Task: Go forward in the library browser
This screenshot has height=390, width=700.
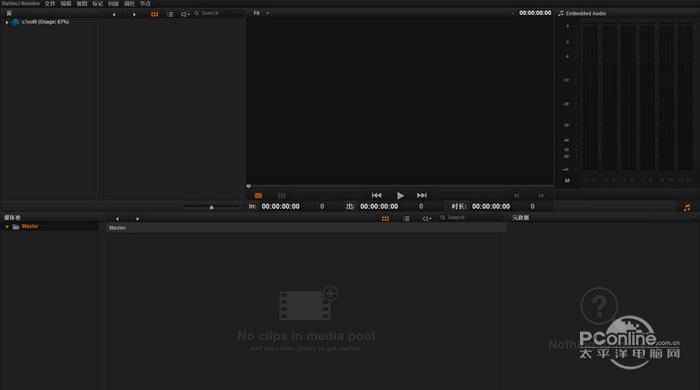Action: point(134,14)
